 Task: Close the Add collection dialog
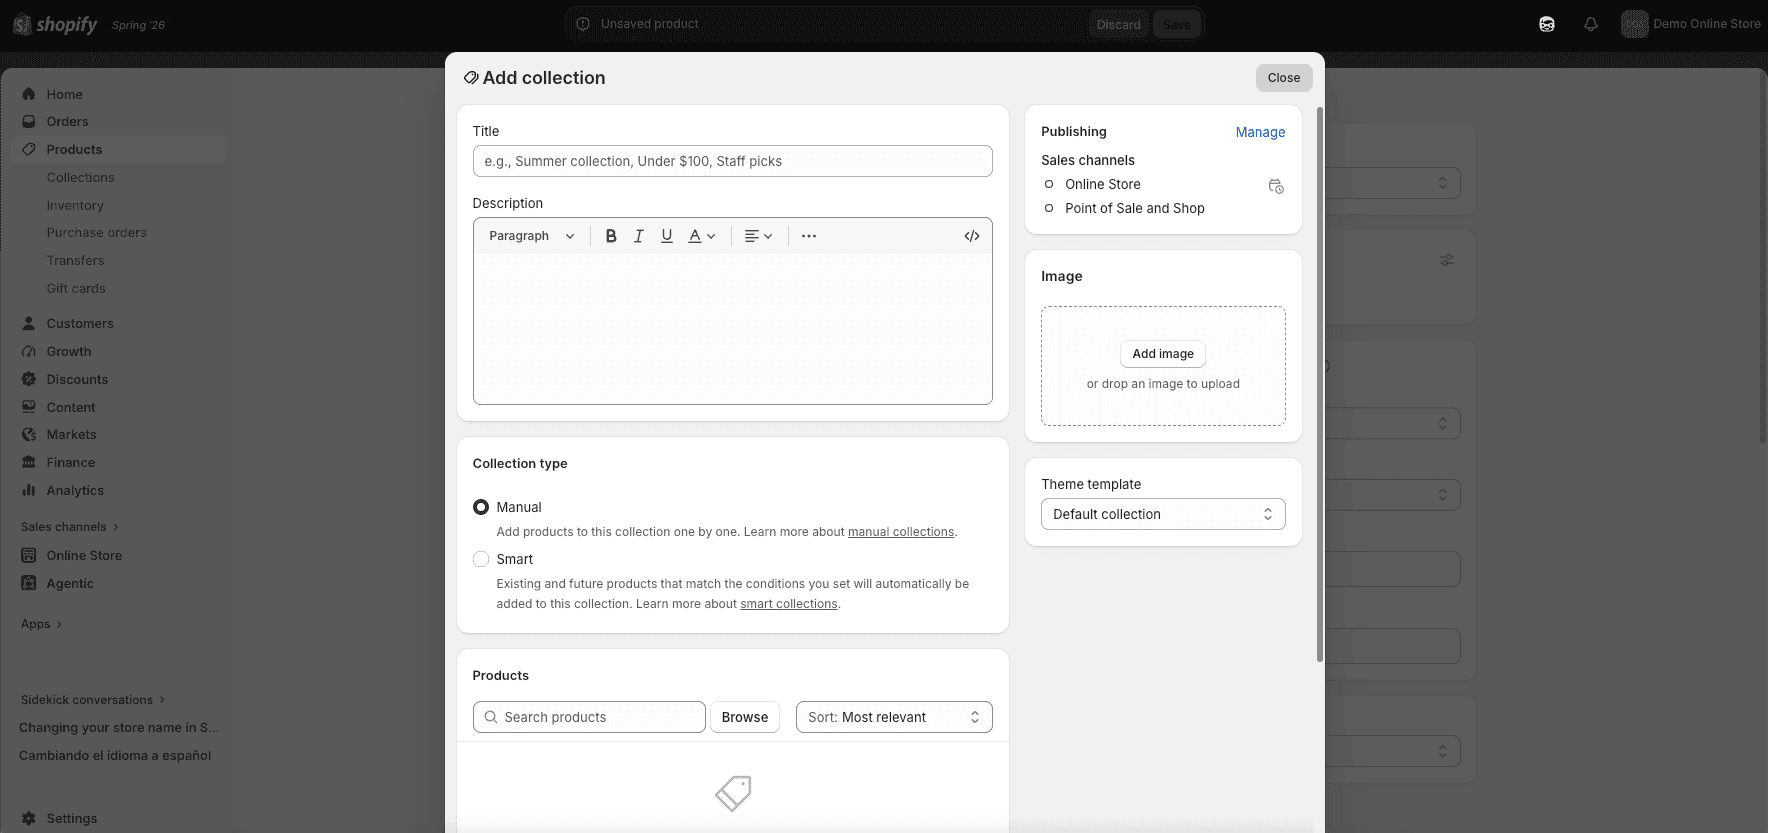pyautogui.click(x=1284, y=78)
